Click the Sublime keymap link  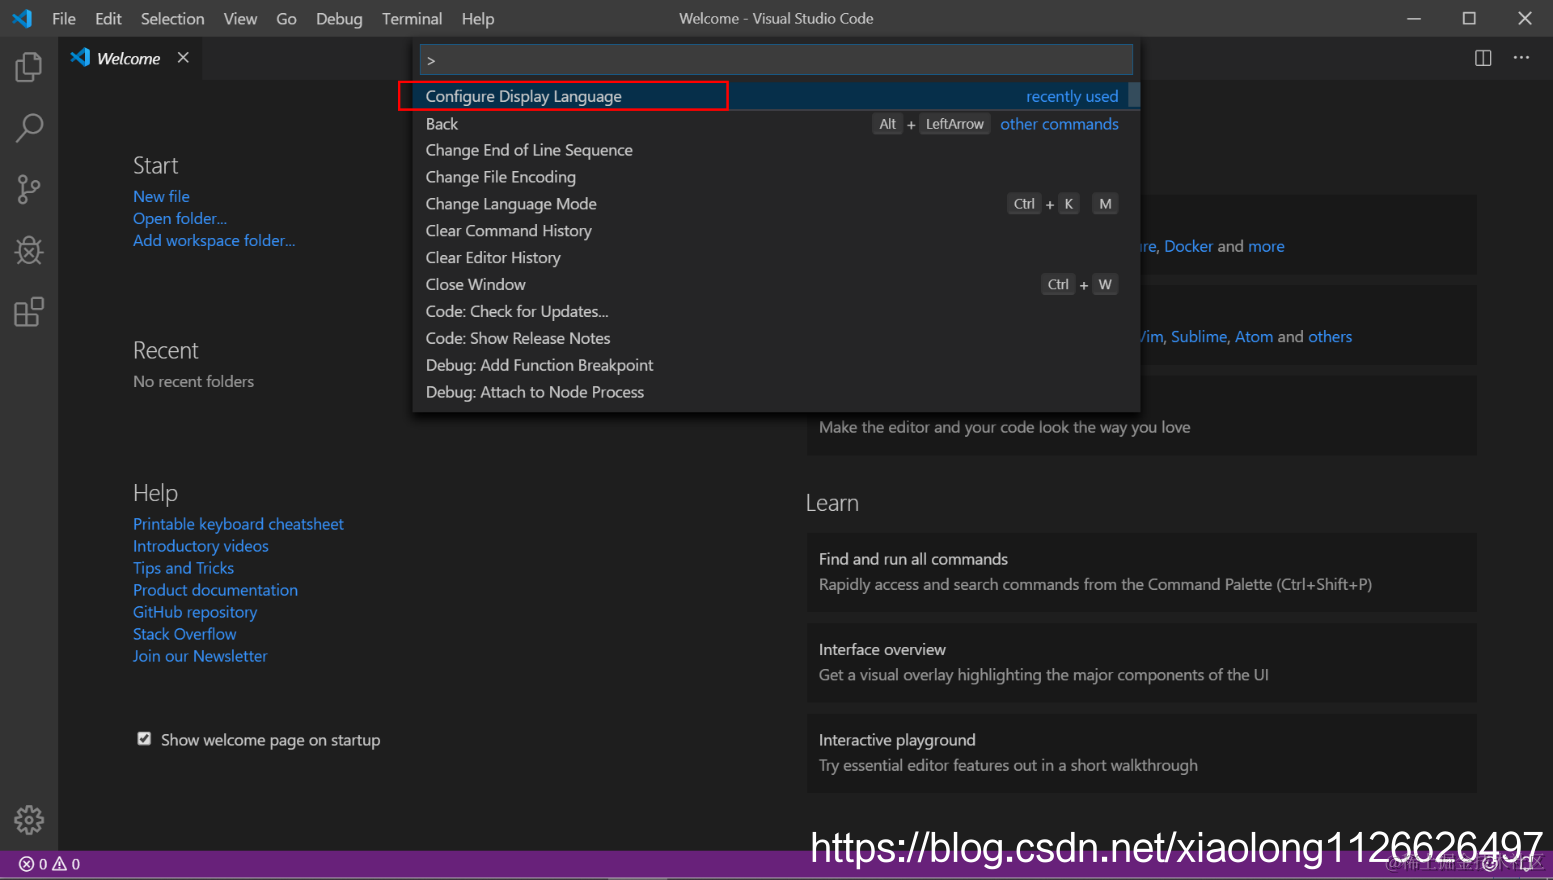pos(1199,337)
